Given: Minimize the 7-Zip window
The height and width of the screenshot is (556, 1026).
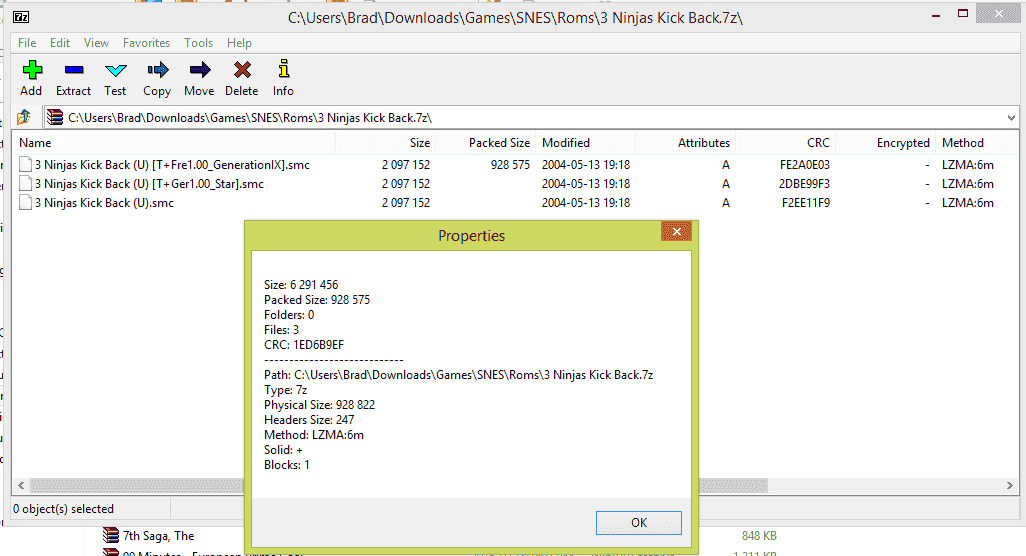Looking at the screenshot, I should (x=936, y=14).
